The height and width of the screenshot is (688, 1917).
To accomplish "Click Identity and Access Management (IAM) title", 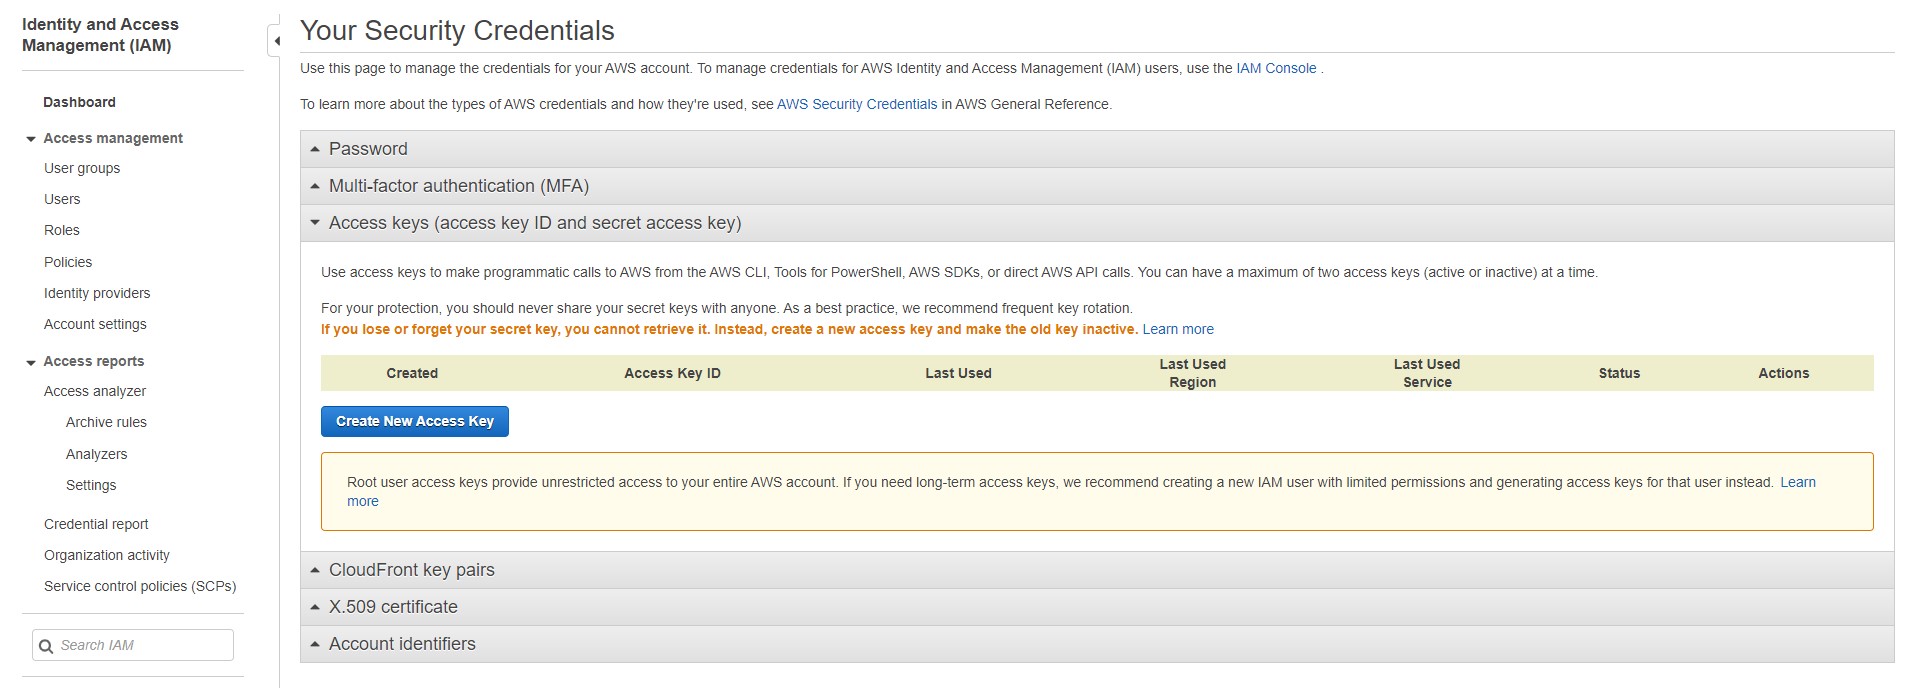I will 100,35.
